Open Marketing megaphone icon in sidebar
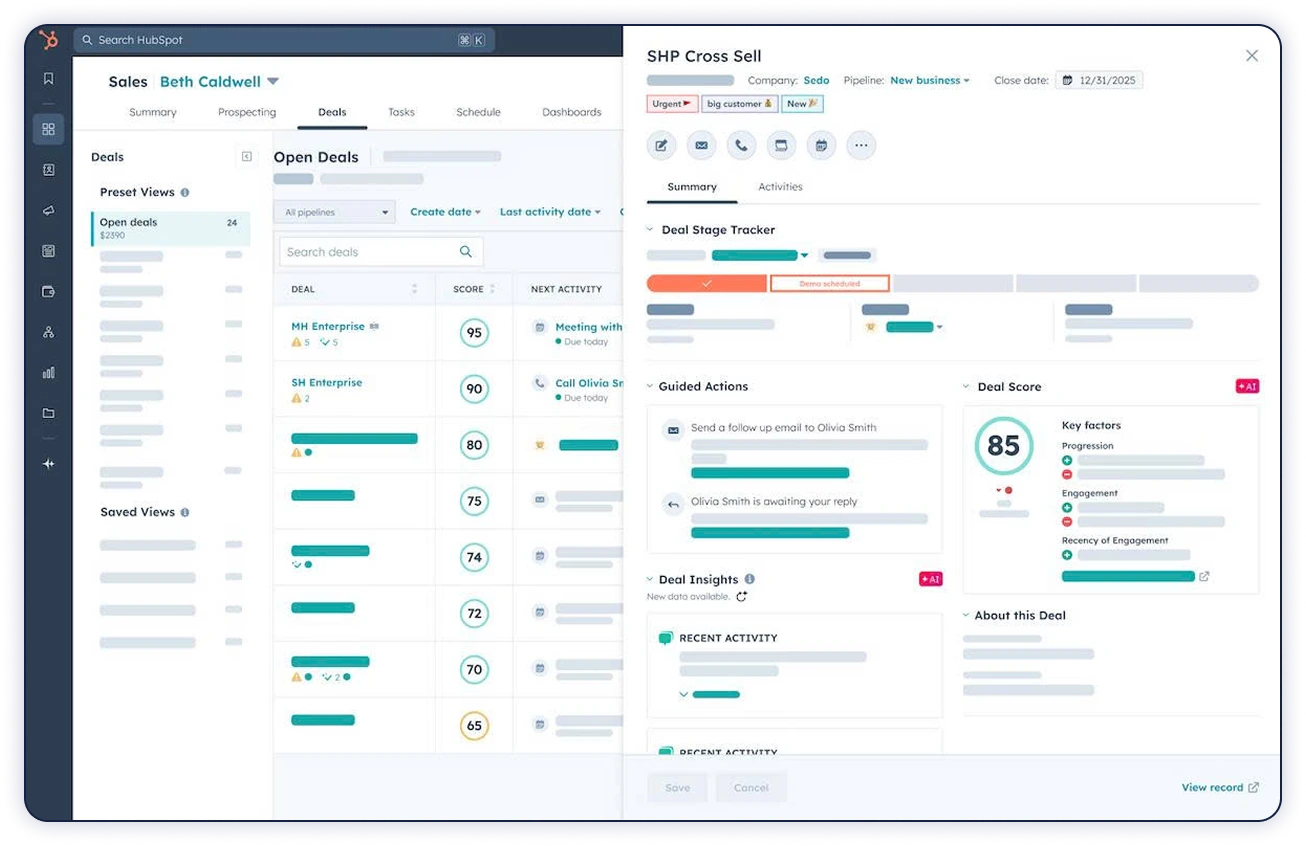 (x=48, y=211)
